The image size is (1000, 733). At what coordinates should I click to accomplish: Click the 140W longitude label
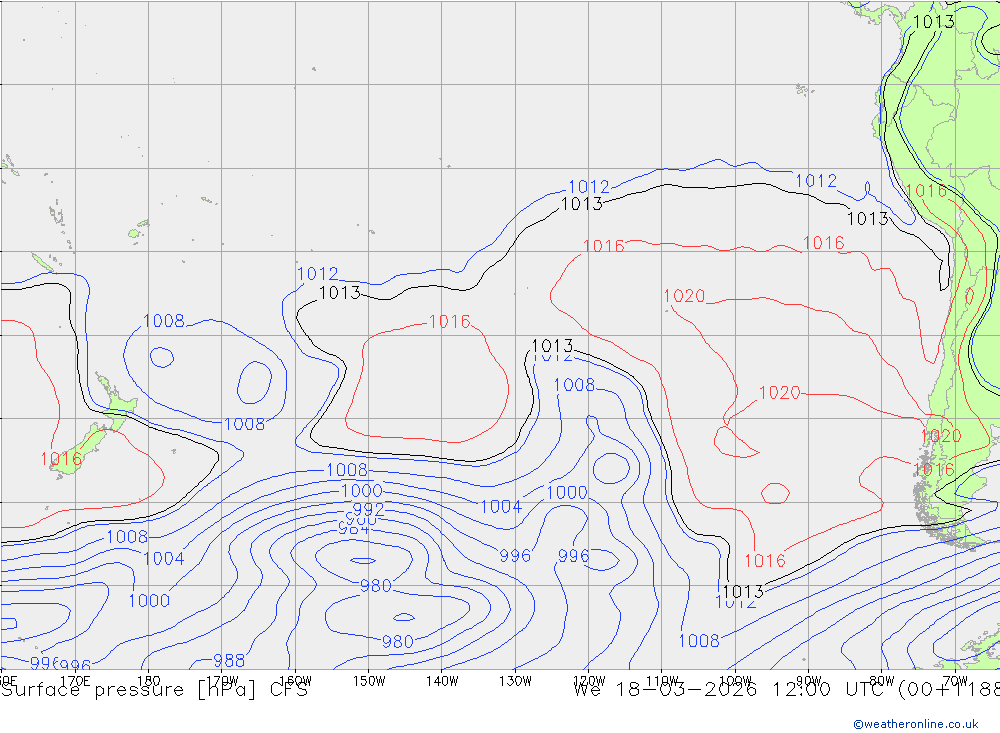click(442, 681)
